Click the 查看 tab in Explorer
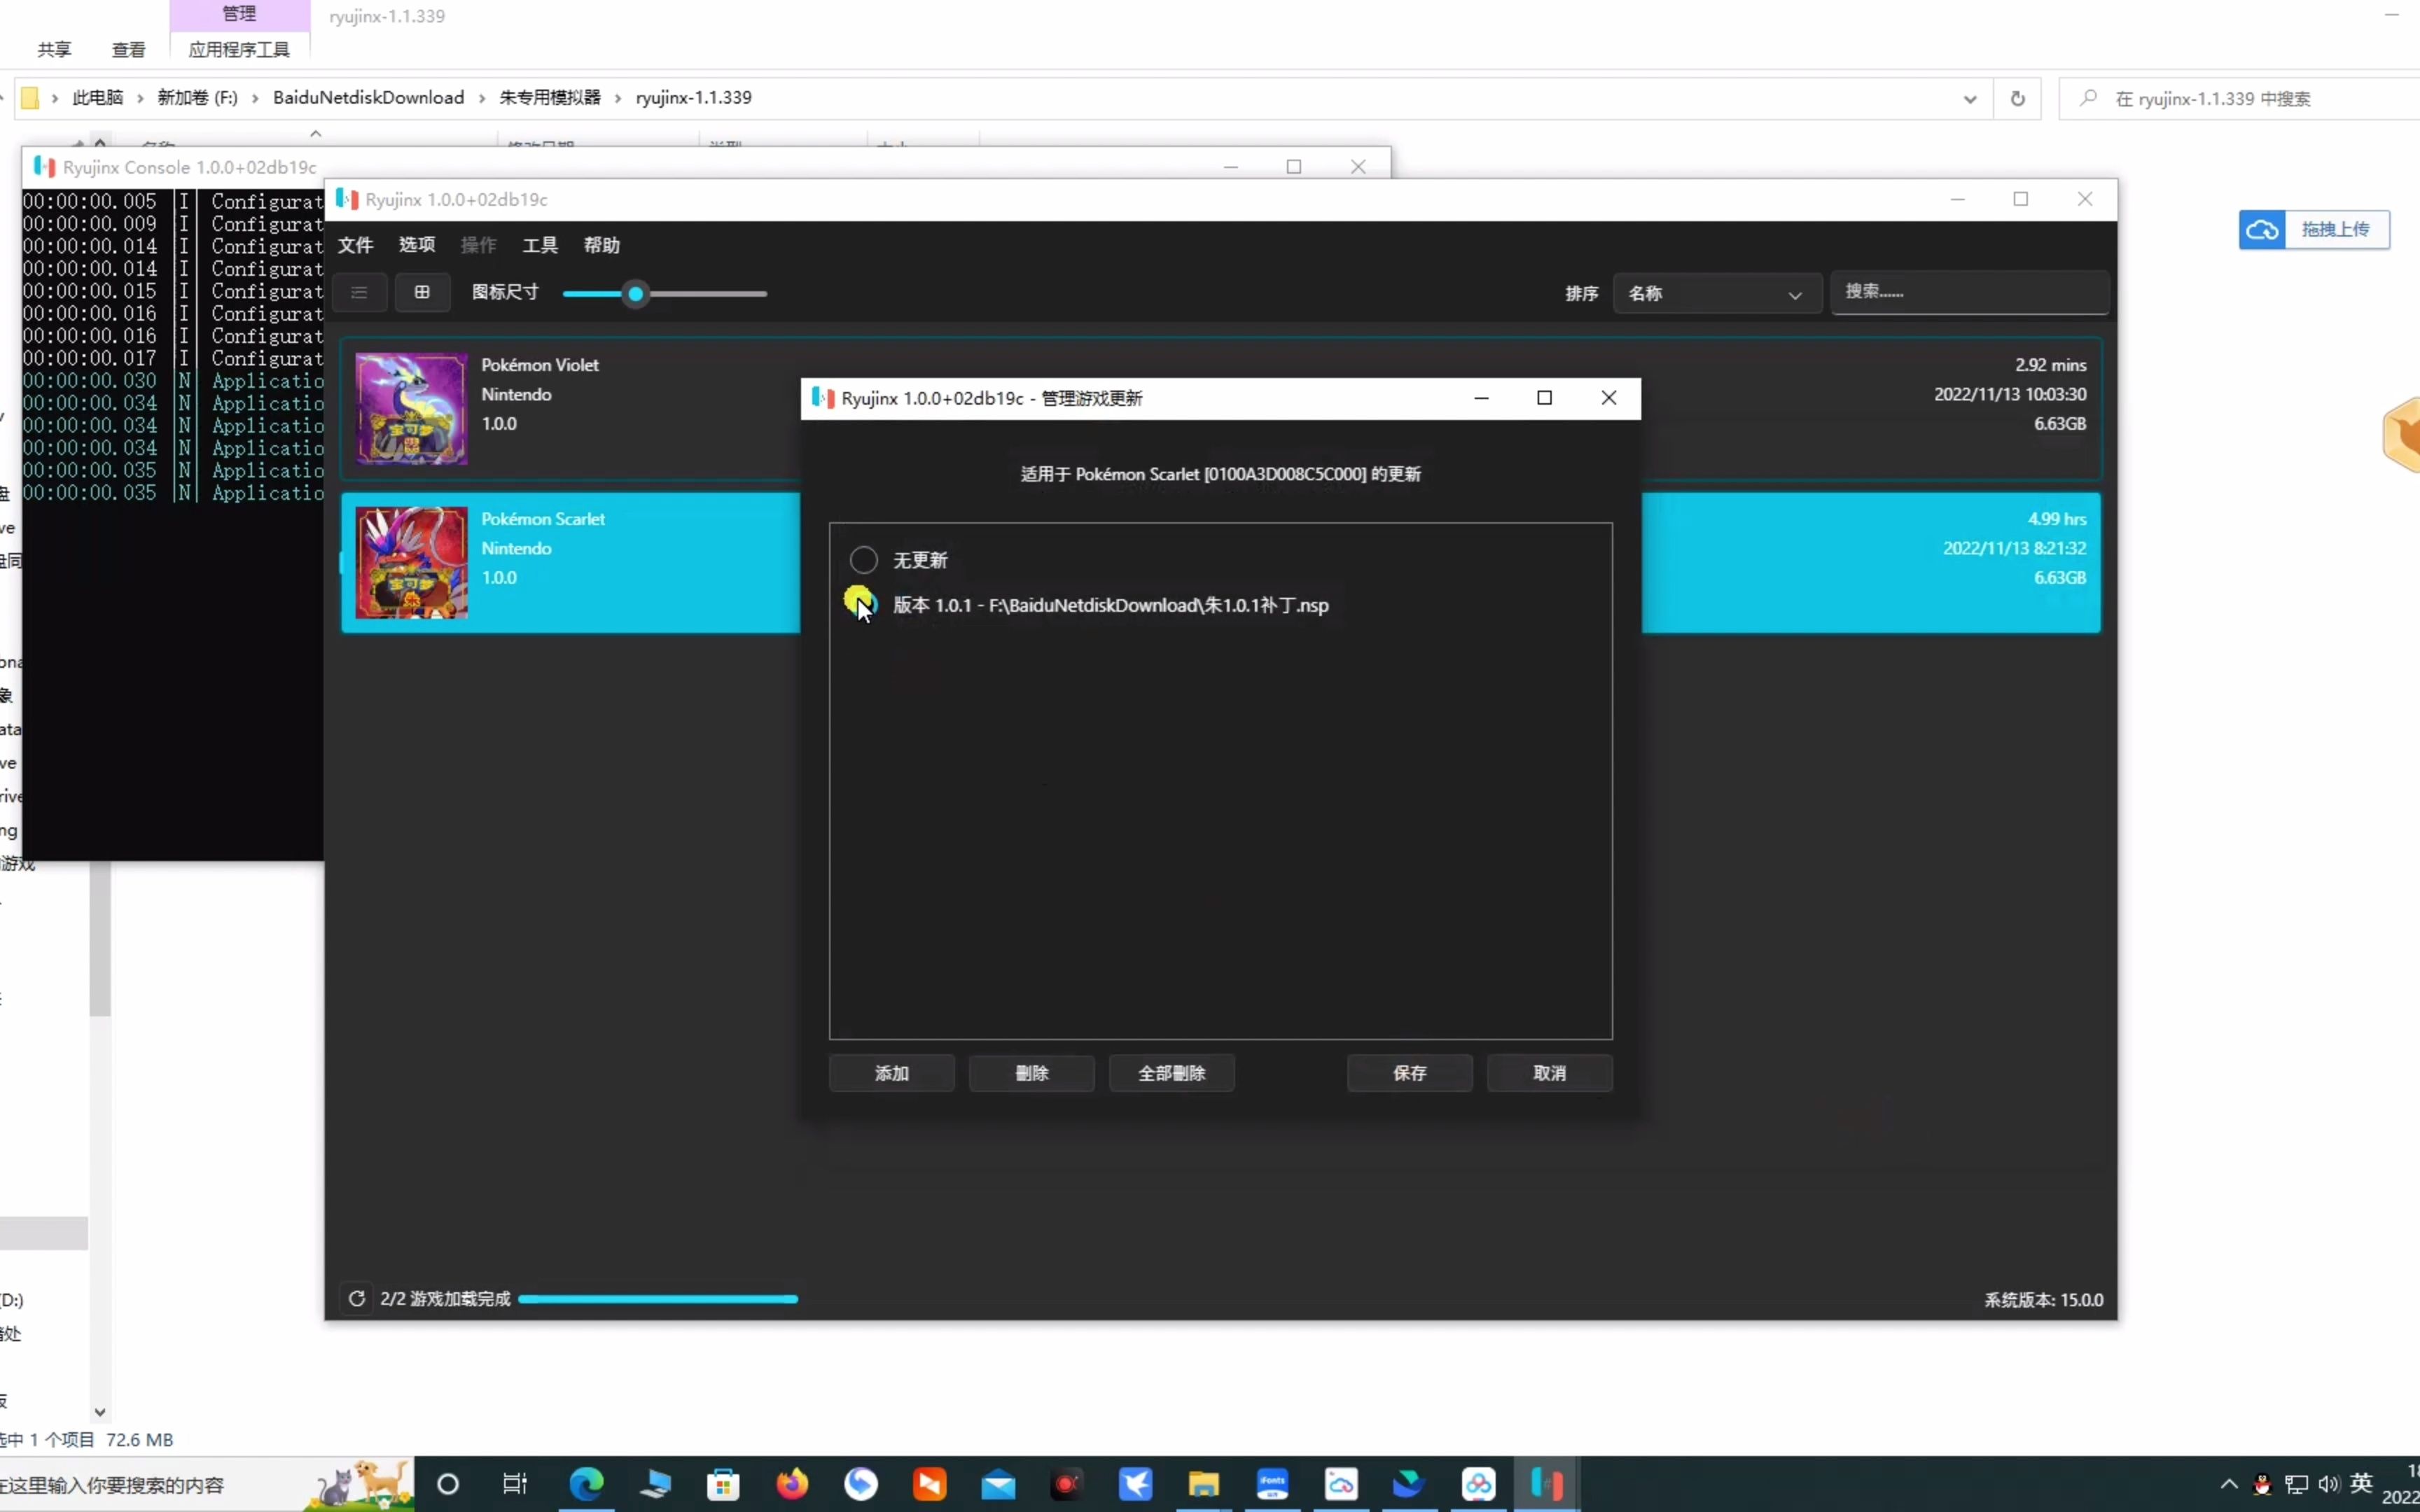 [x=128, y=49]
